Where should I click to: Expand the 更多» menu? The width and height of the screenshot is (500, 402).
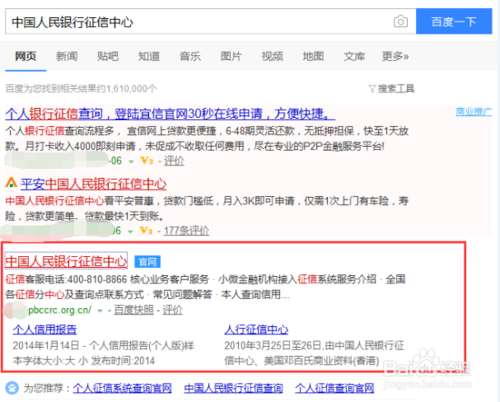coord(395,56)
